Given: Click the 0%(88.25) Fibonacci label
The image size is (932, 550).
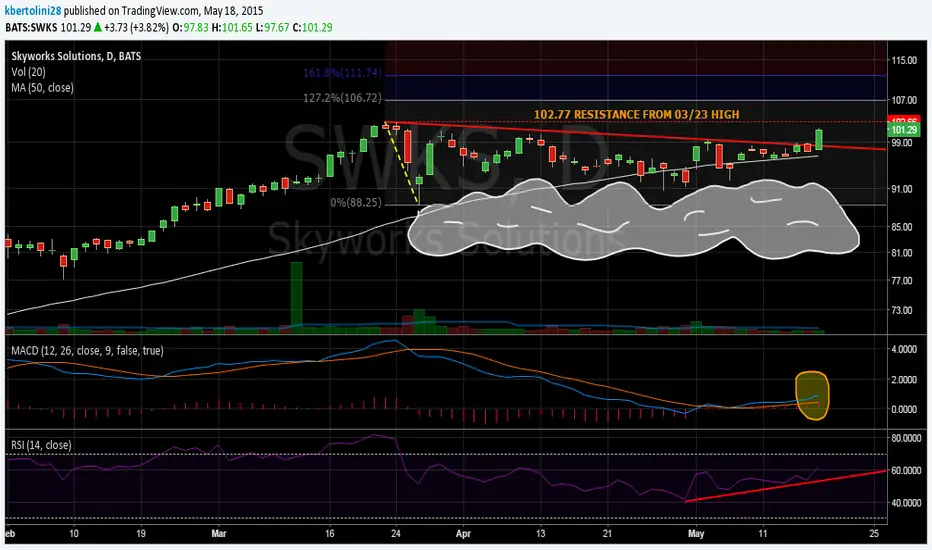Looking at the screenshot, I should 356,203.
